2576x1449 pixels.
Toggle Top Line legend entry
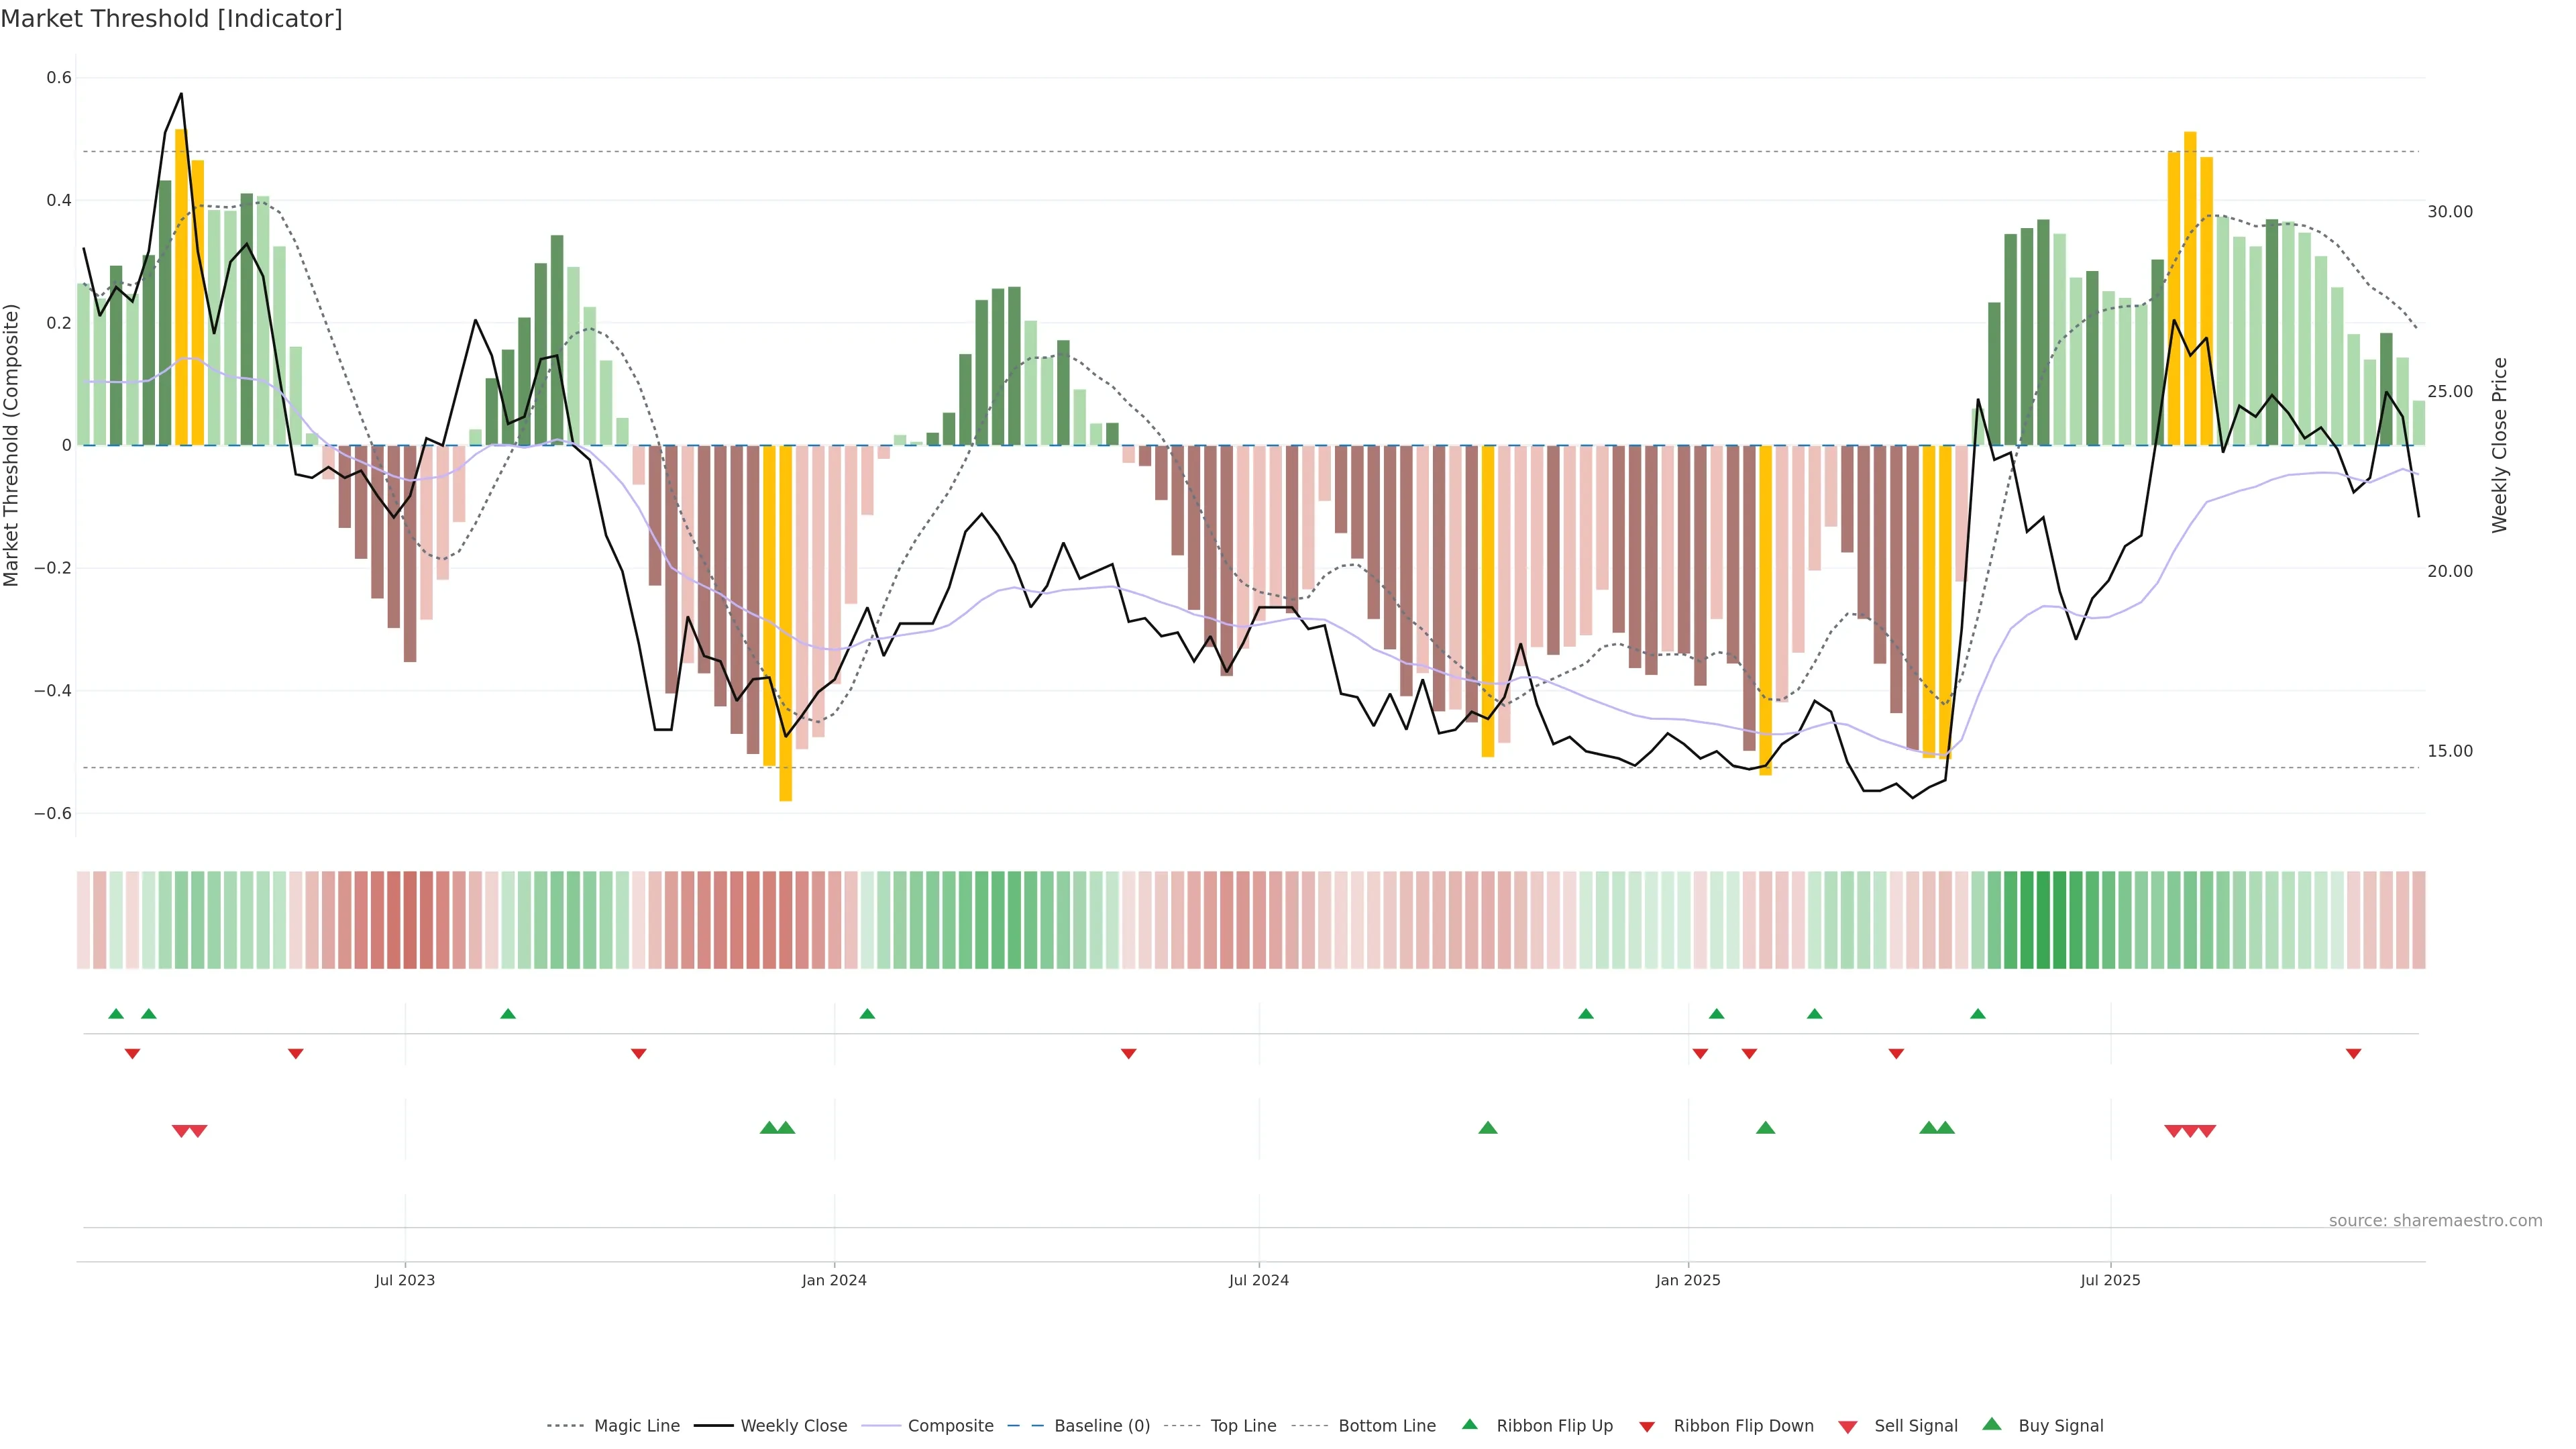pyautogui.click(x=1243, y=1426)
